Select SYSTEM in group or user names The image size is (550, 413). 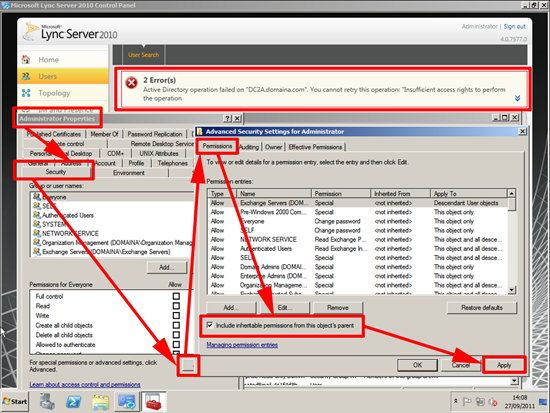pyautogui.click(x=54, y=224)
